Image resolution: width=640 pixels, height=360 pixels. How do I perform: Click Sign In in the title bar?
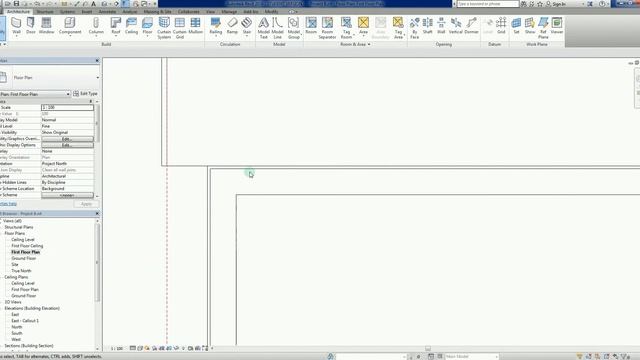(556, 4)
